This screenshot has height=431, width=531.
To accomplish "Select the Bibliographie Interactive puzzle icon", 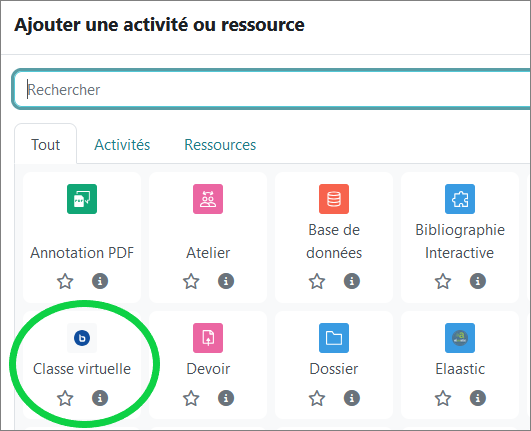I will (460, 199).
